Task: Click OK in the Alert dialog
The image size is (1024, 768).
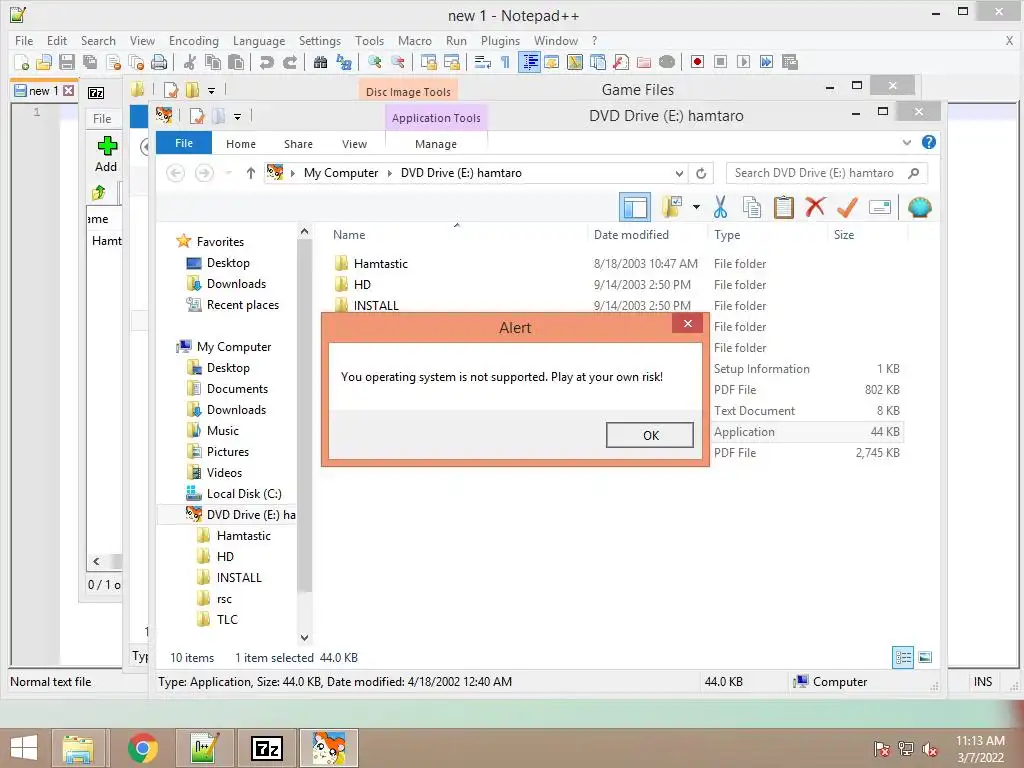Action: [x=650, y=435]
